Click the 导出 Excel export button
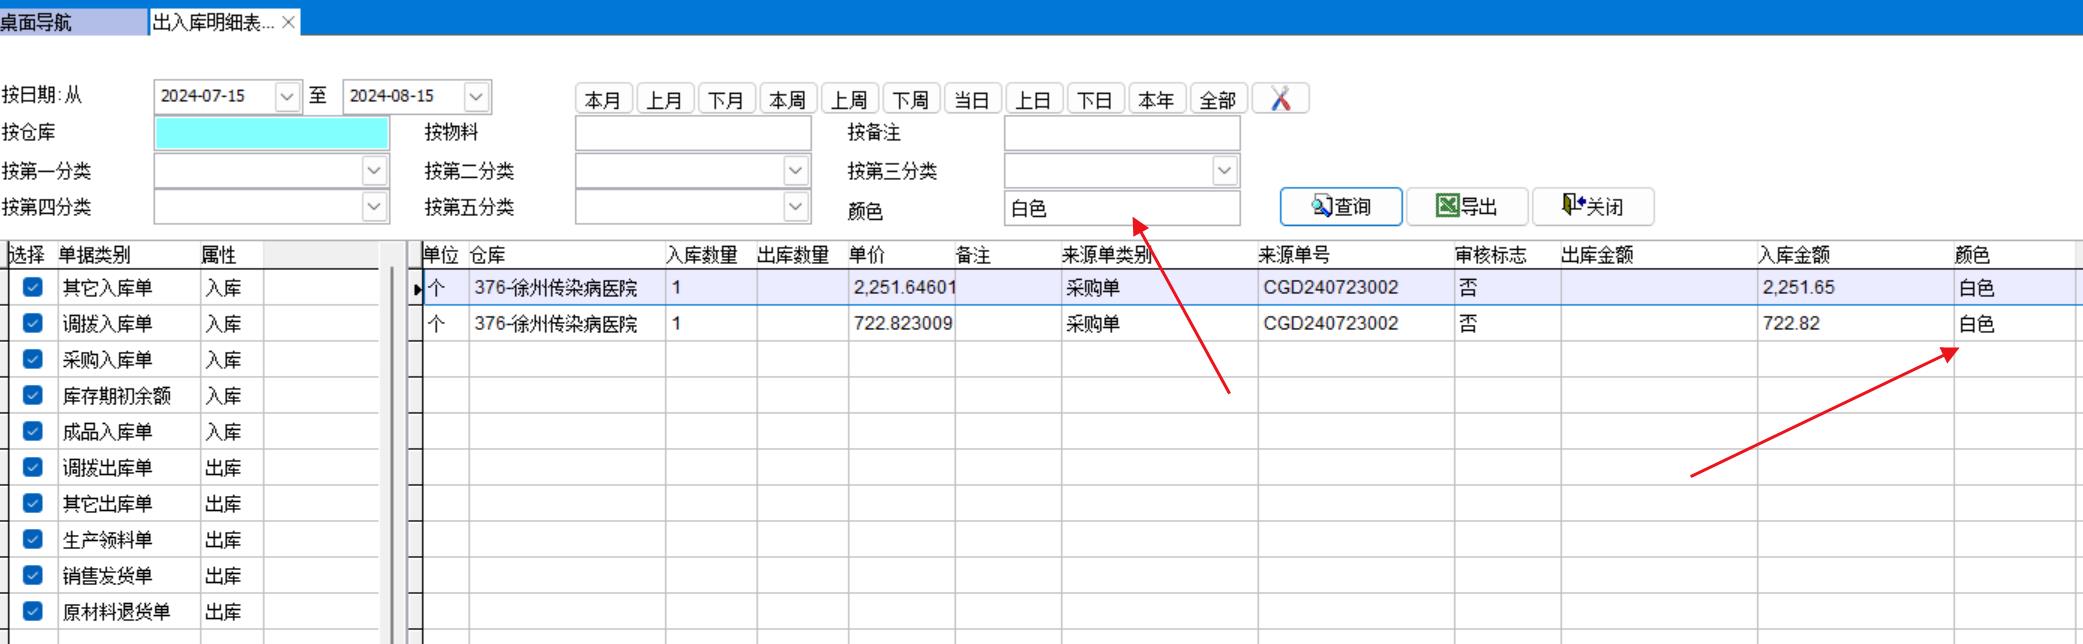 click(1467, 207)
